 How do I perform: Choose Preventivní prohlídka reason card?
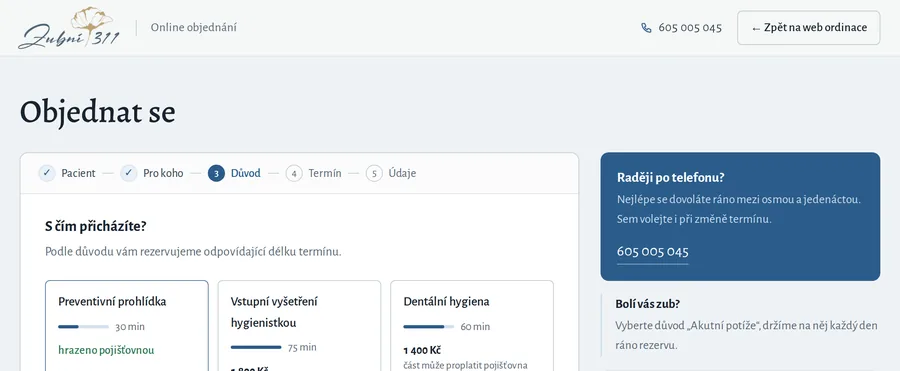tap(127, 326)
